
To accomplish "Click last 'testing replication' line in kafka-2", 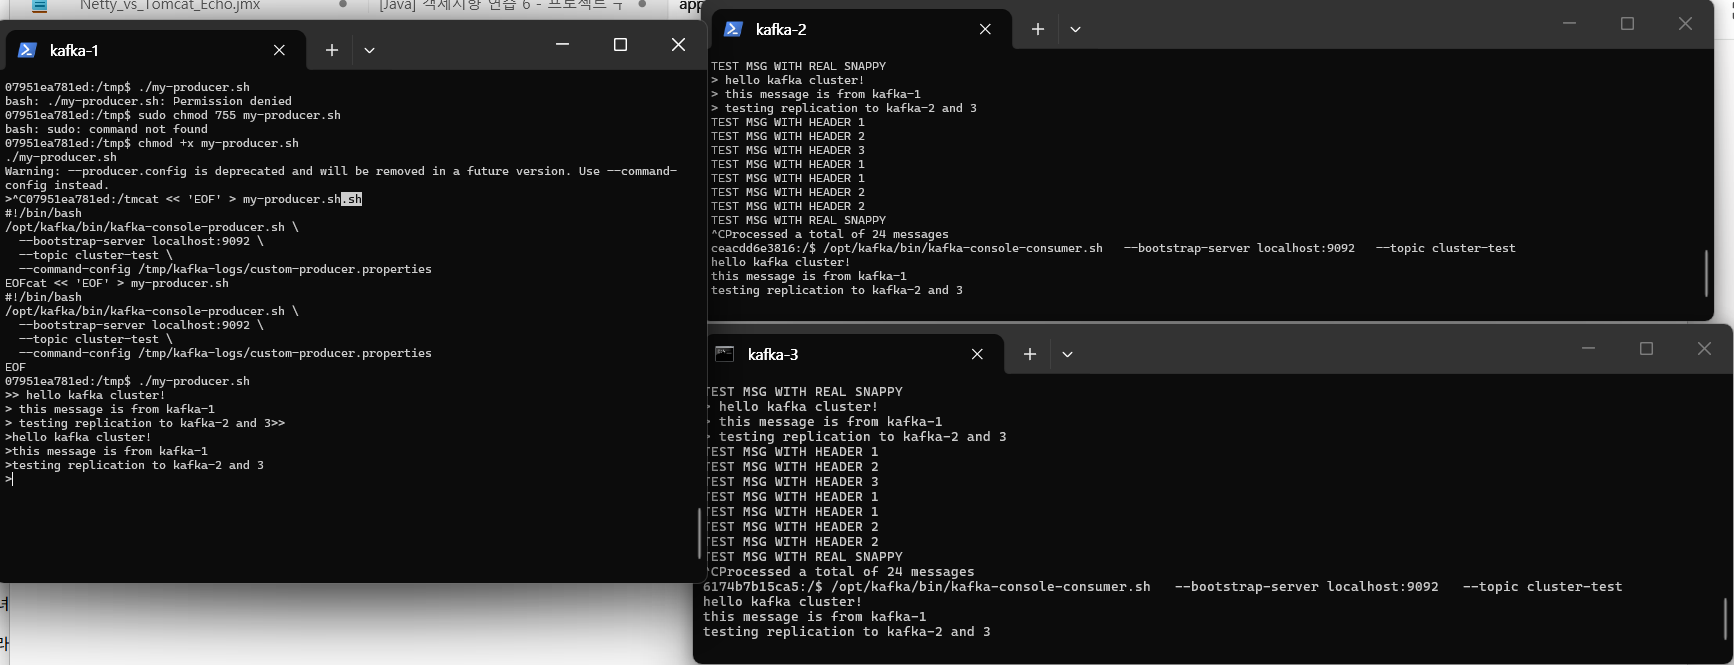I will (837, 290).
